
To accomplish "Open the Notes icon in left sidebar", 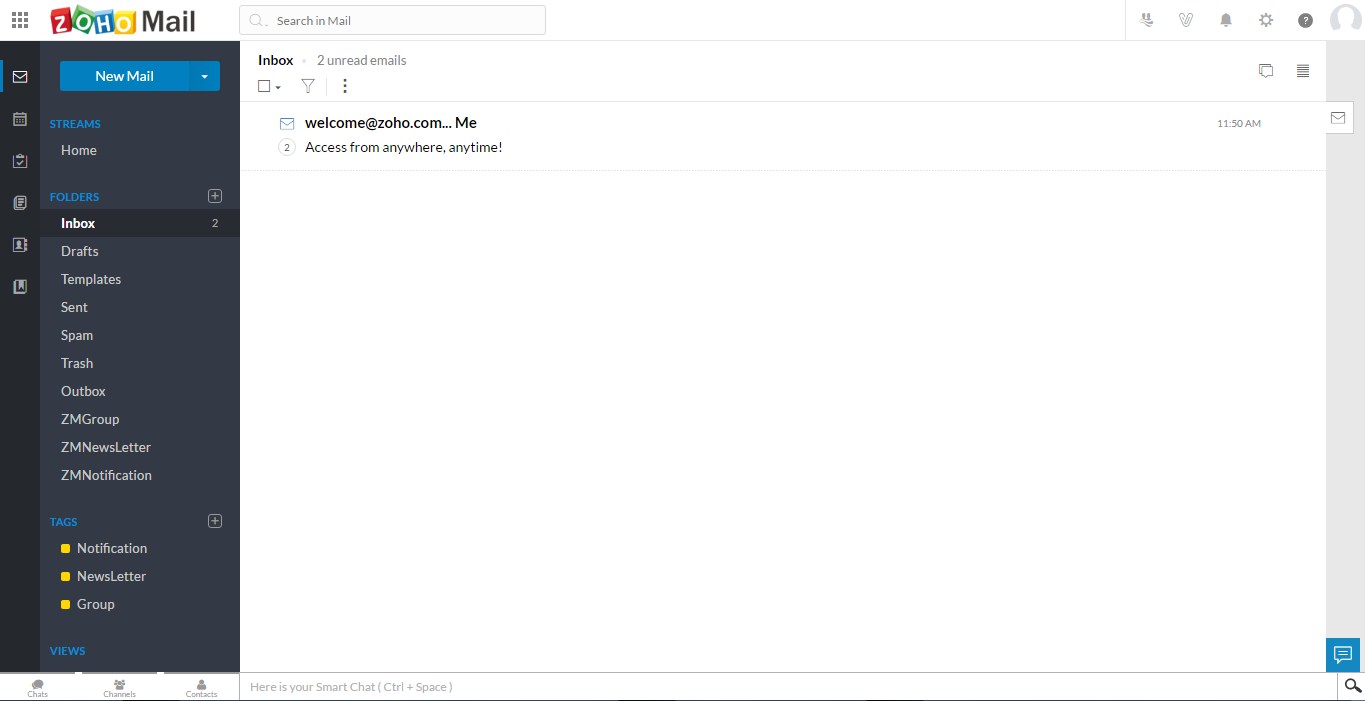I will 20,202.
